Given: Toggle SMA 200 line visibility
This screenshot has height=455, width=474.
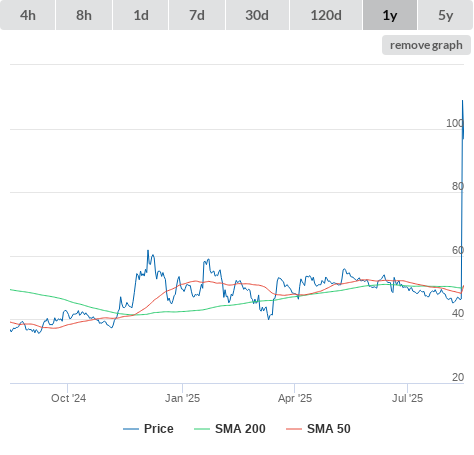Looking at the screenshot, I should 230,429.
